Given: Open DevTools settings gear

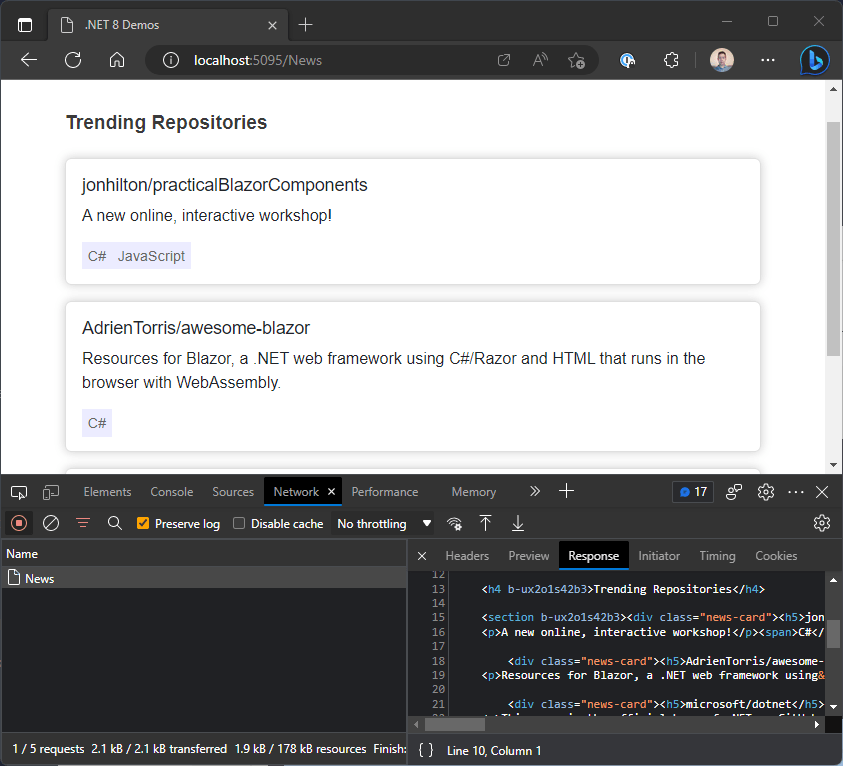Looking at the screenshot, I should coord(766,492).
